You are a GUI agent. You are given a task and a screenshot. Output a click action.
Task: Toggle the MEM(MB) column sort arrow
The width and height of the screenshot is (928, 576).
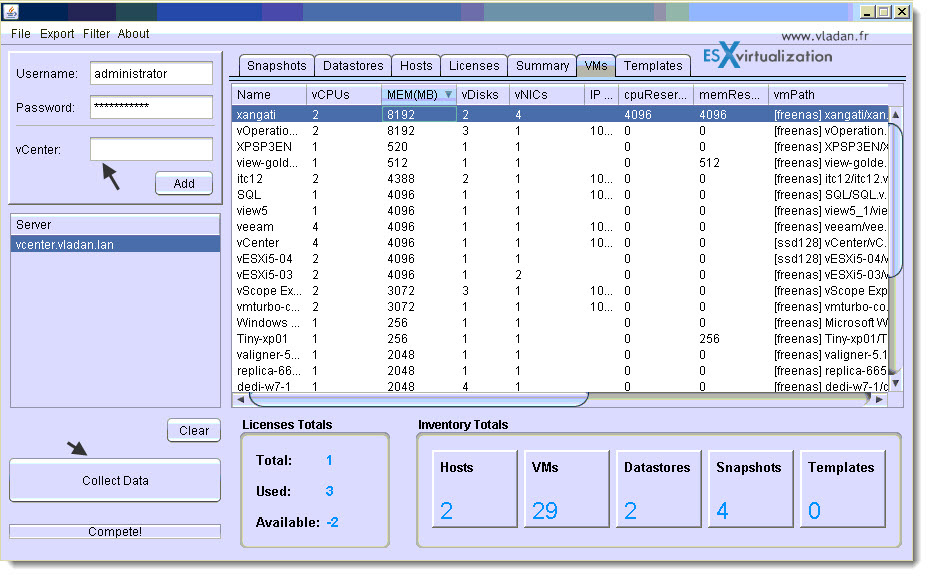pyautogui.click(x=449, y=95)
